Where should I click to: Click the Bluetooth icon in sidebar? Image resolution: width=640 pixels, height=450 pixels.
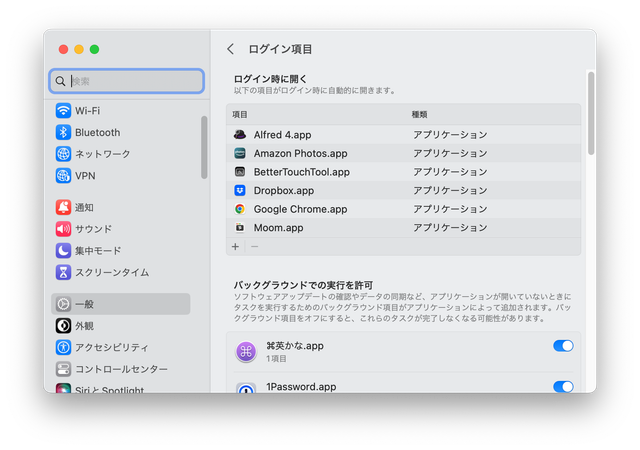63,132
